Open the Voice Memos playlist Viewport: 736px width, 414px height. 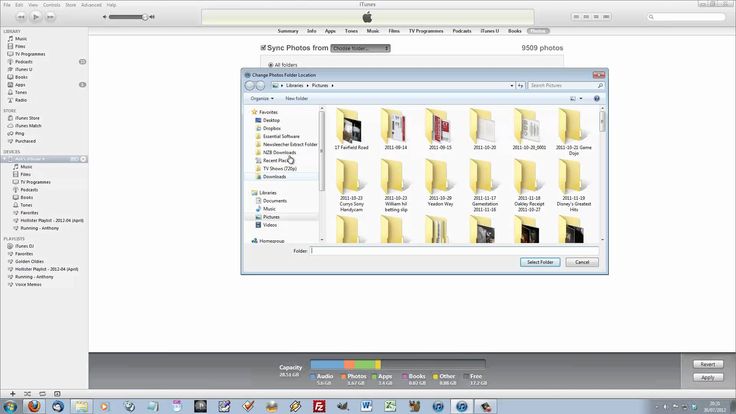[x=28, y=284]
